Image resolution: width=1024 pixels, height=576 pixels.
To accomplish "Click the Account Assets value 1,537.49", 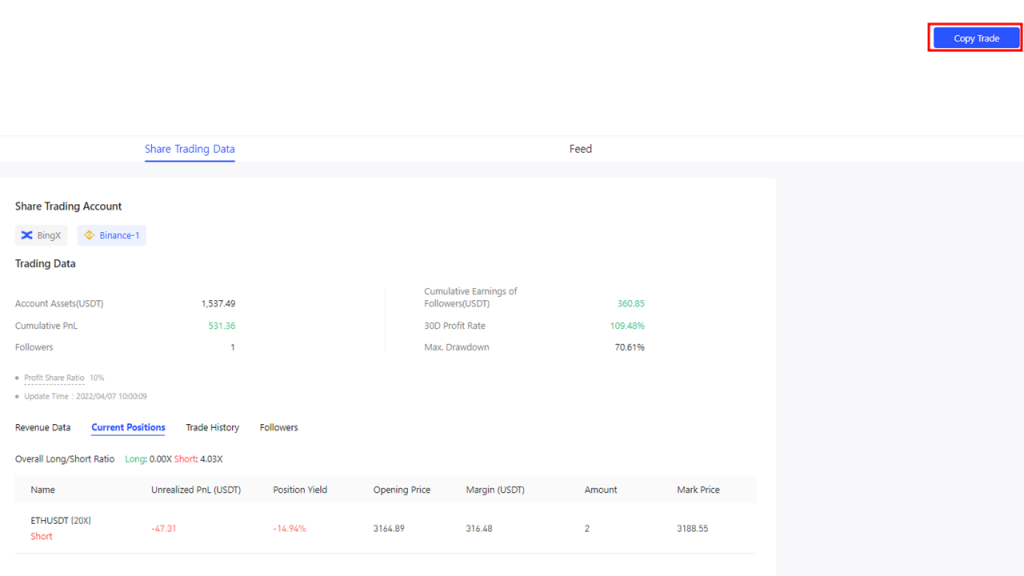I will click(218, 303).
